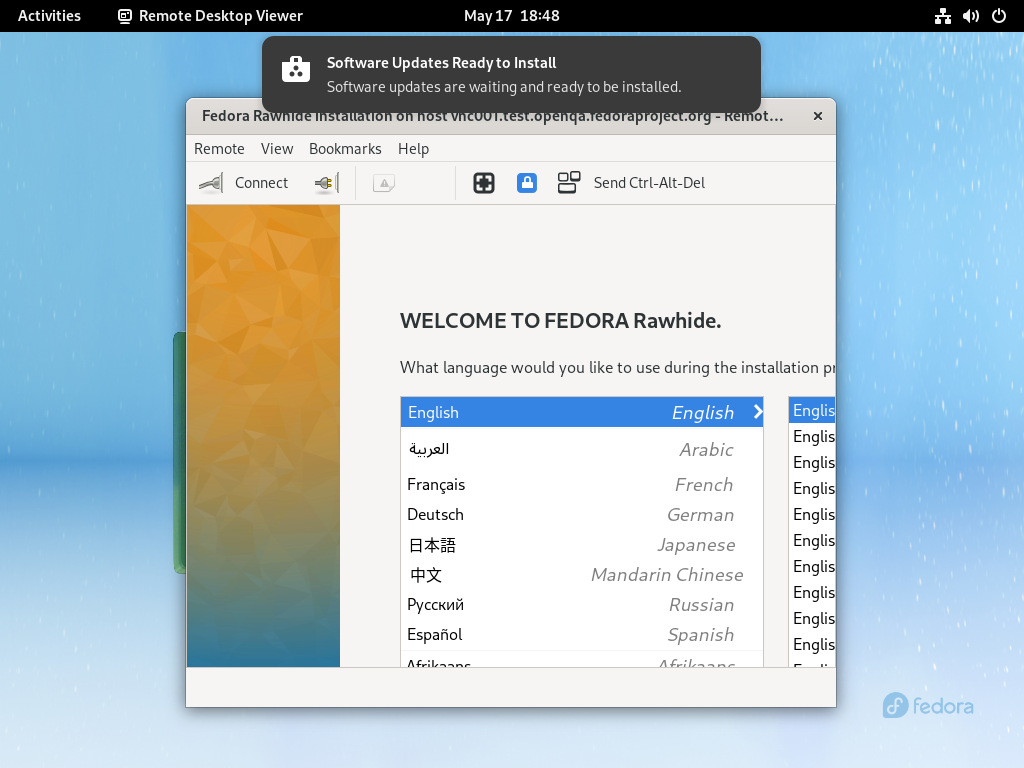The height and width of the screenshot is (768, 1024).
Task: Open the Help menu
Action: 413,149
